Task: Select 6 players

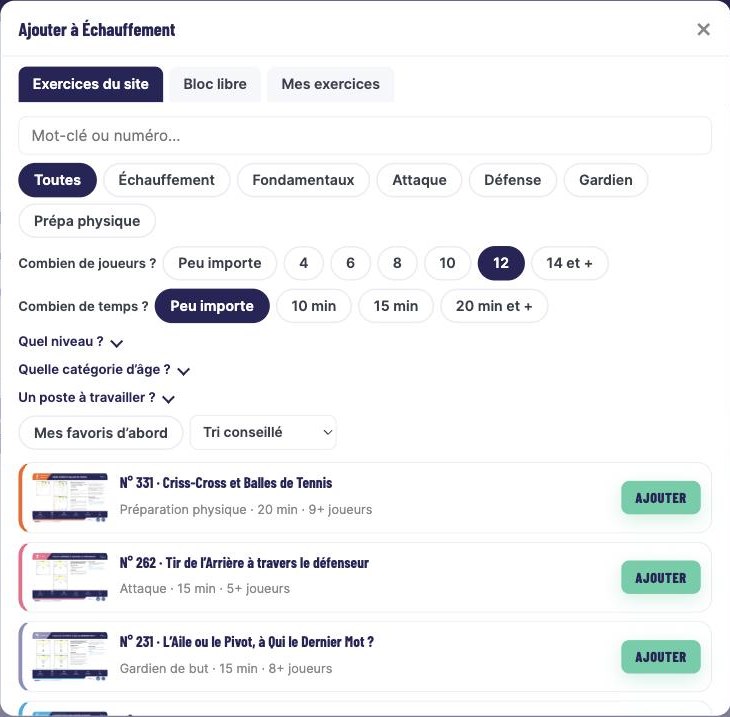Action: pyautogui.click(x=351, y=263)
